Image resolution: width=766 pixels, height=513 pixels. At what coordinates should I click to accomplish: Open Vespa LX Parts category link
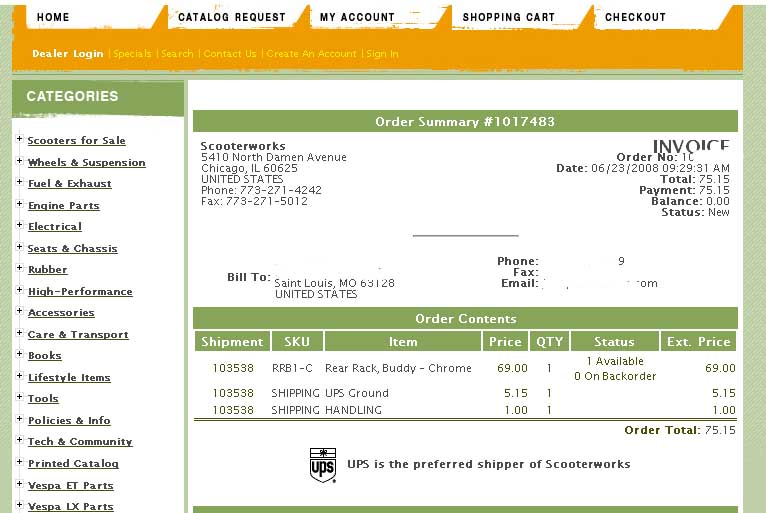pyautogui.click(x=71, y=507)
